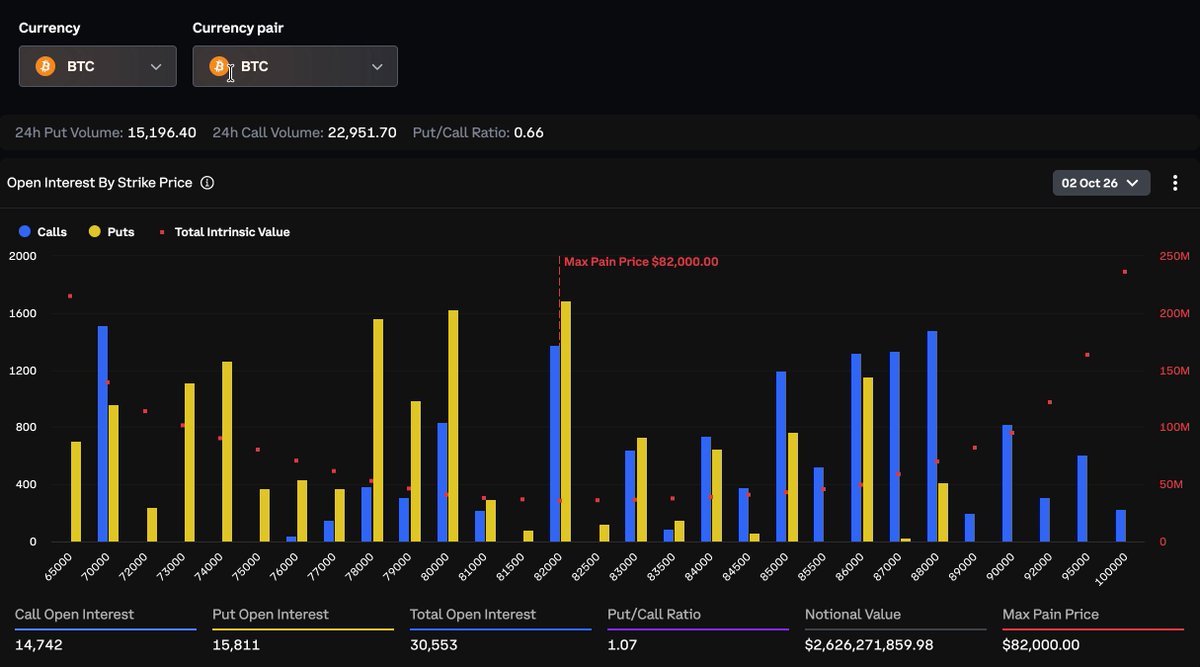The height and width of the screenshot is (667, 1200).
Task: Click the blue Calls bar at strike 95000
Action: [1082, 499]
